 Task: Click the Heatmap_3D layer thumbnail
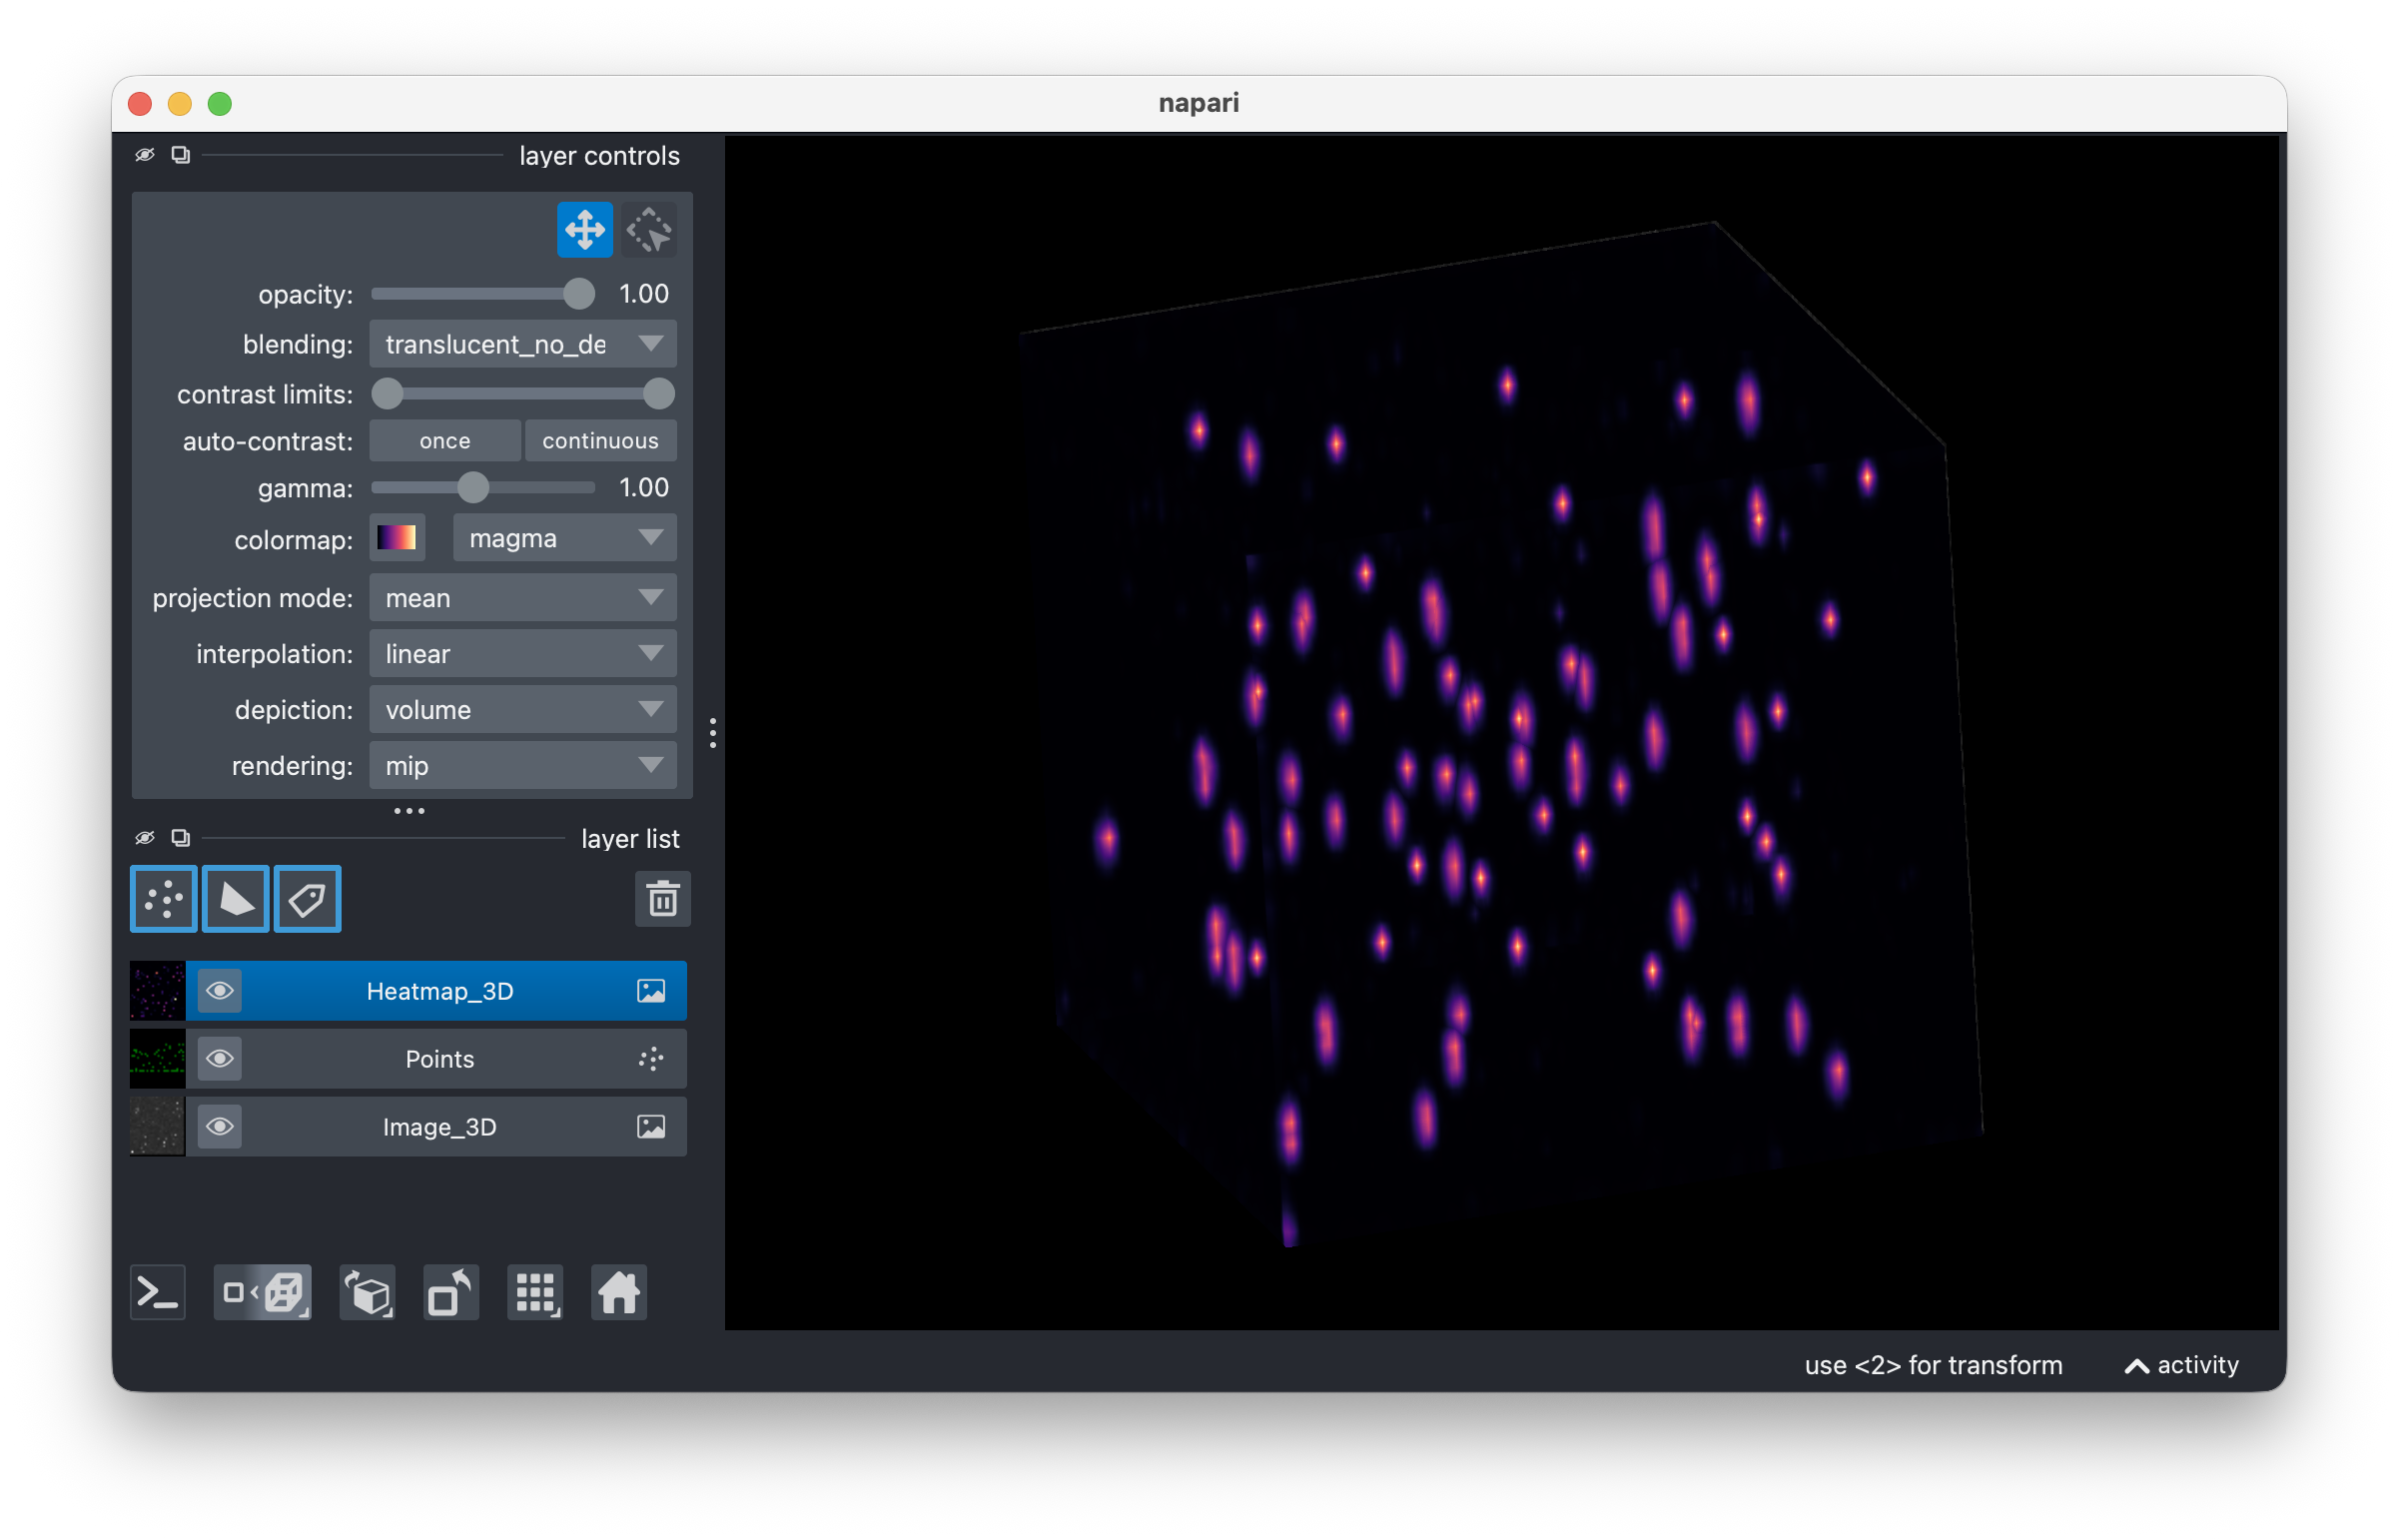pyautogui.click(x=158, y=991)
